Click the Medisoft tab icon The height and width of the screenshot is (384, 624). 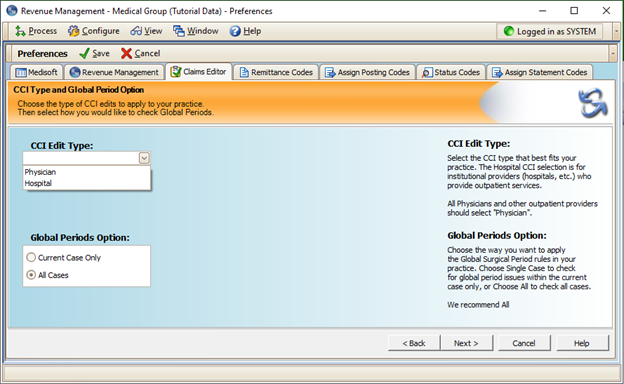(21, 72)
